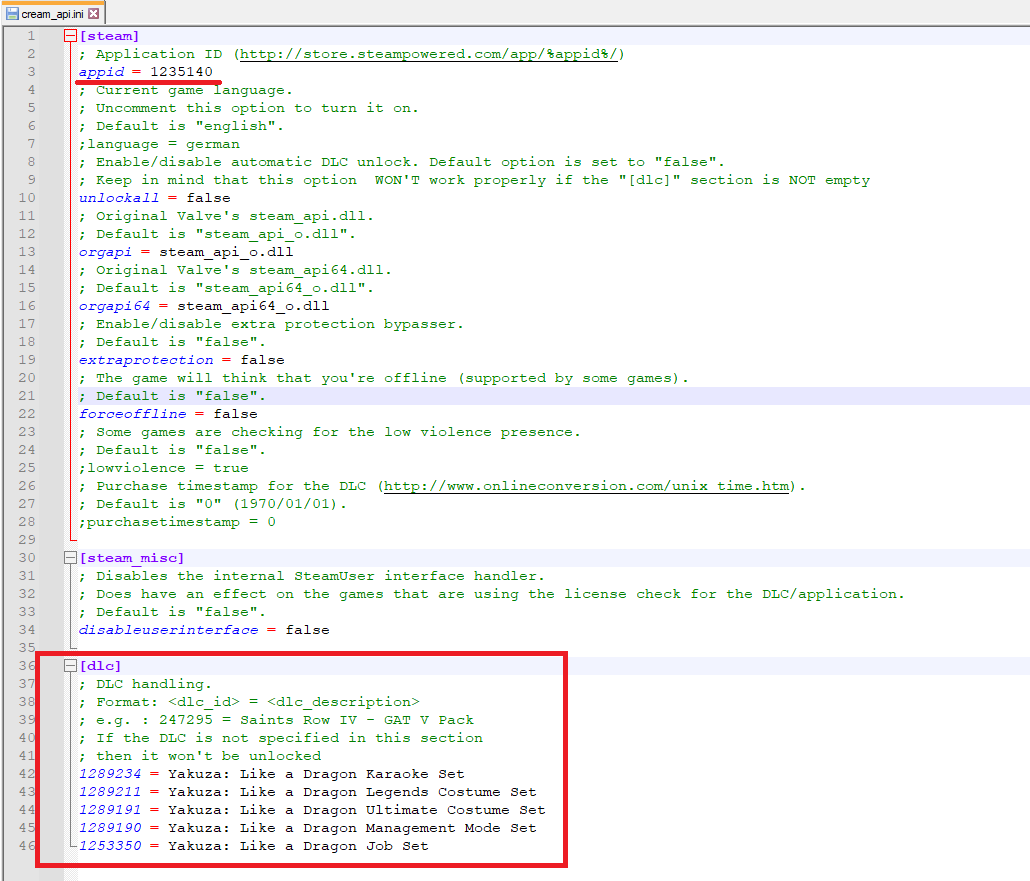Click the save icon on cream_api.ini tab

pos(12,13)
